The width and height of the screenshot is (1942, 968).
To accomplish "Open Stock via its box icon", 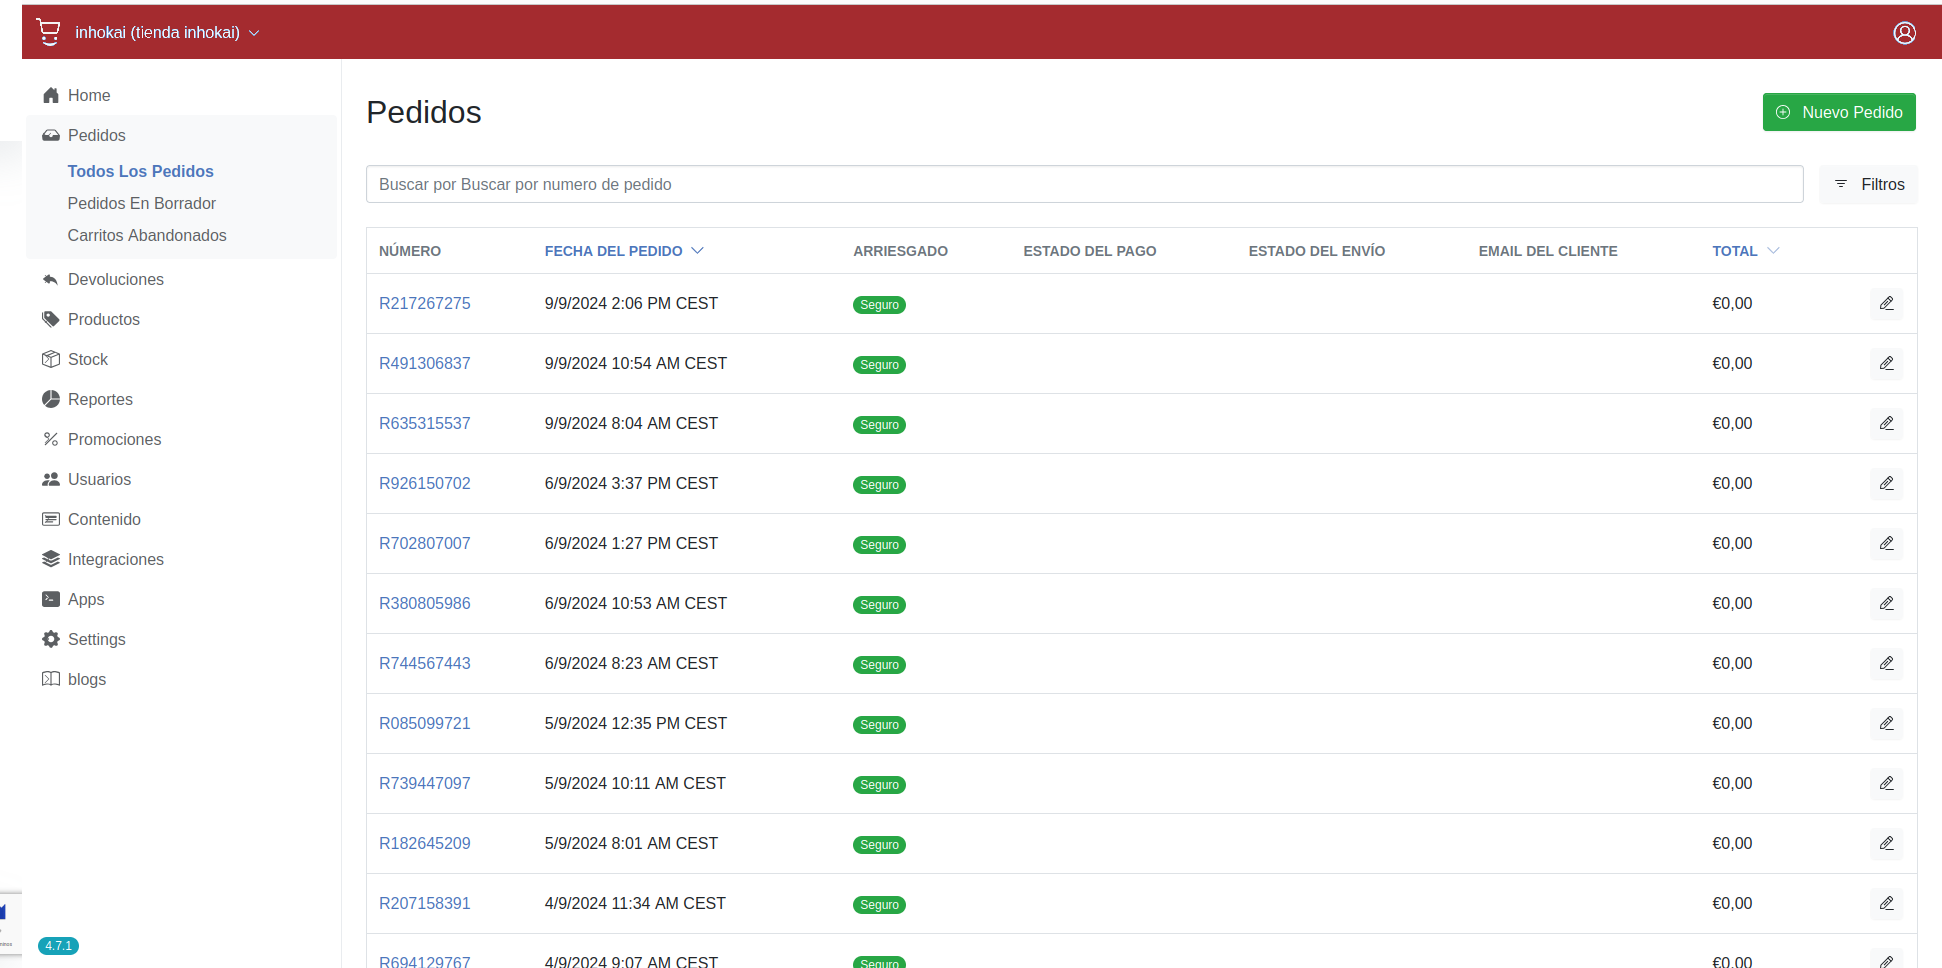I will coord(51,359).
